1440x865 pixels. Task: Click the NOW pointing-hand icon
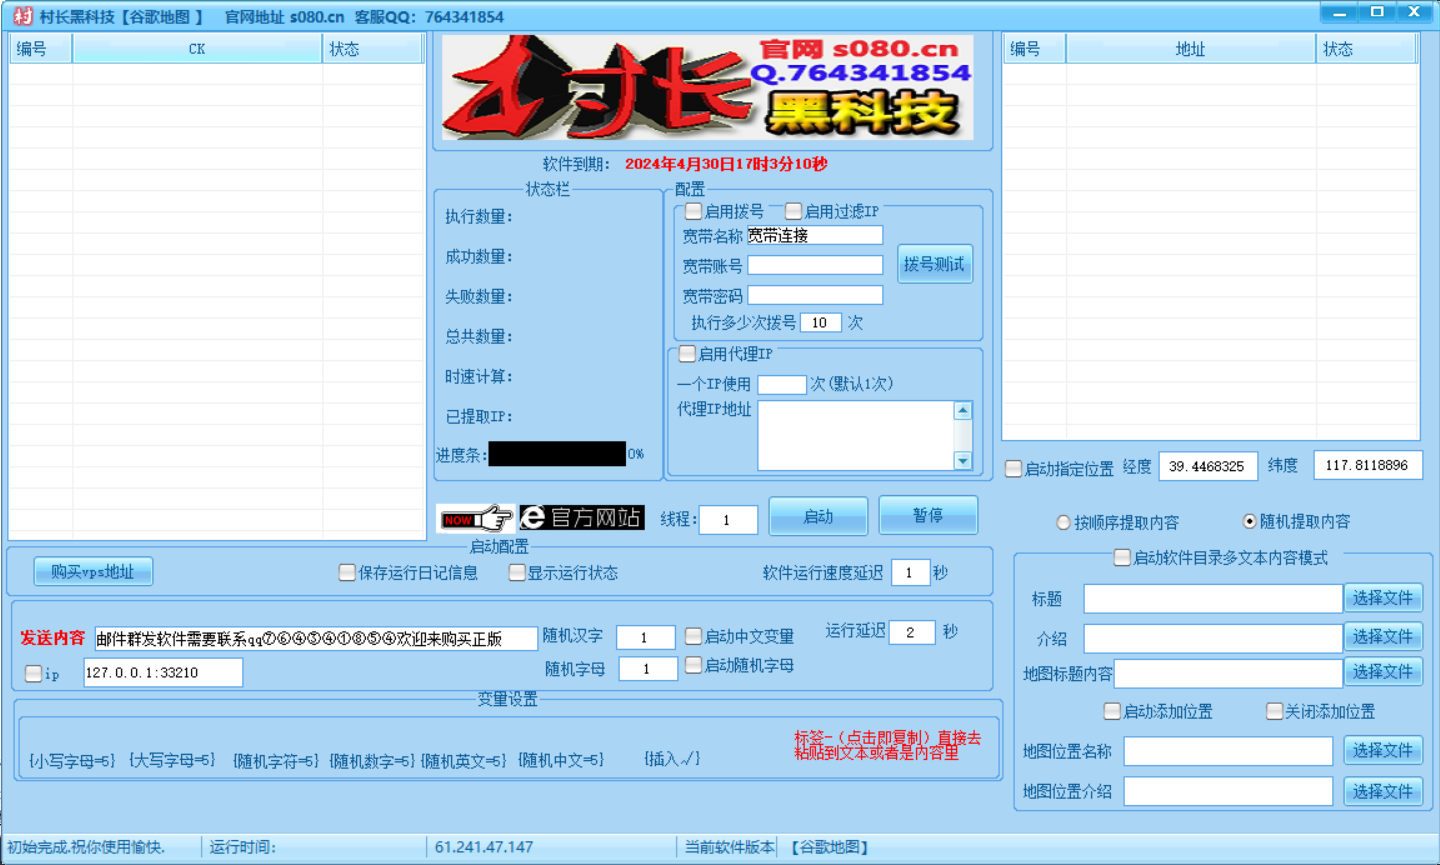tap(476, 518)
